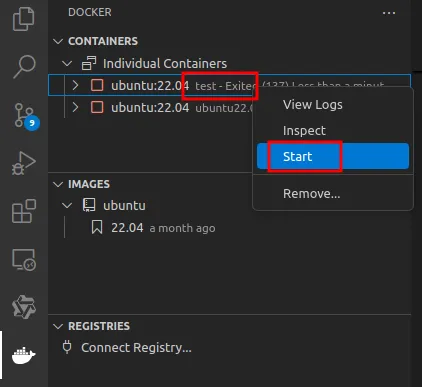Open the Search view icon

[x=24, y=66]
